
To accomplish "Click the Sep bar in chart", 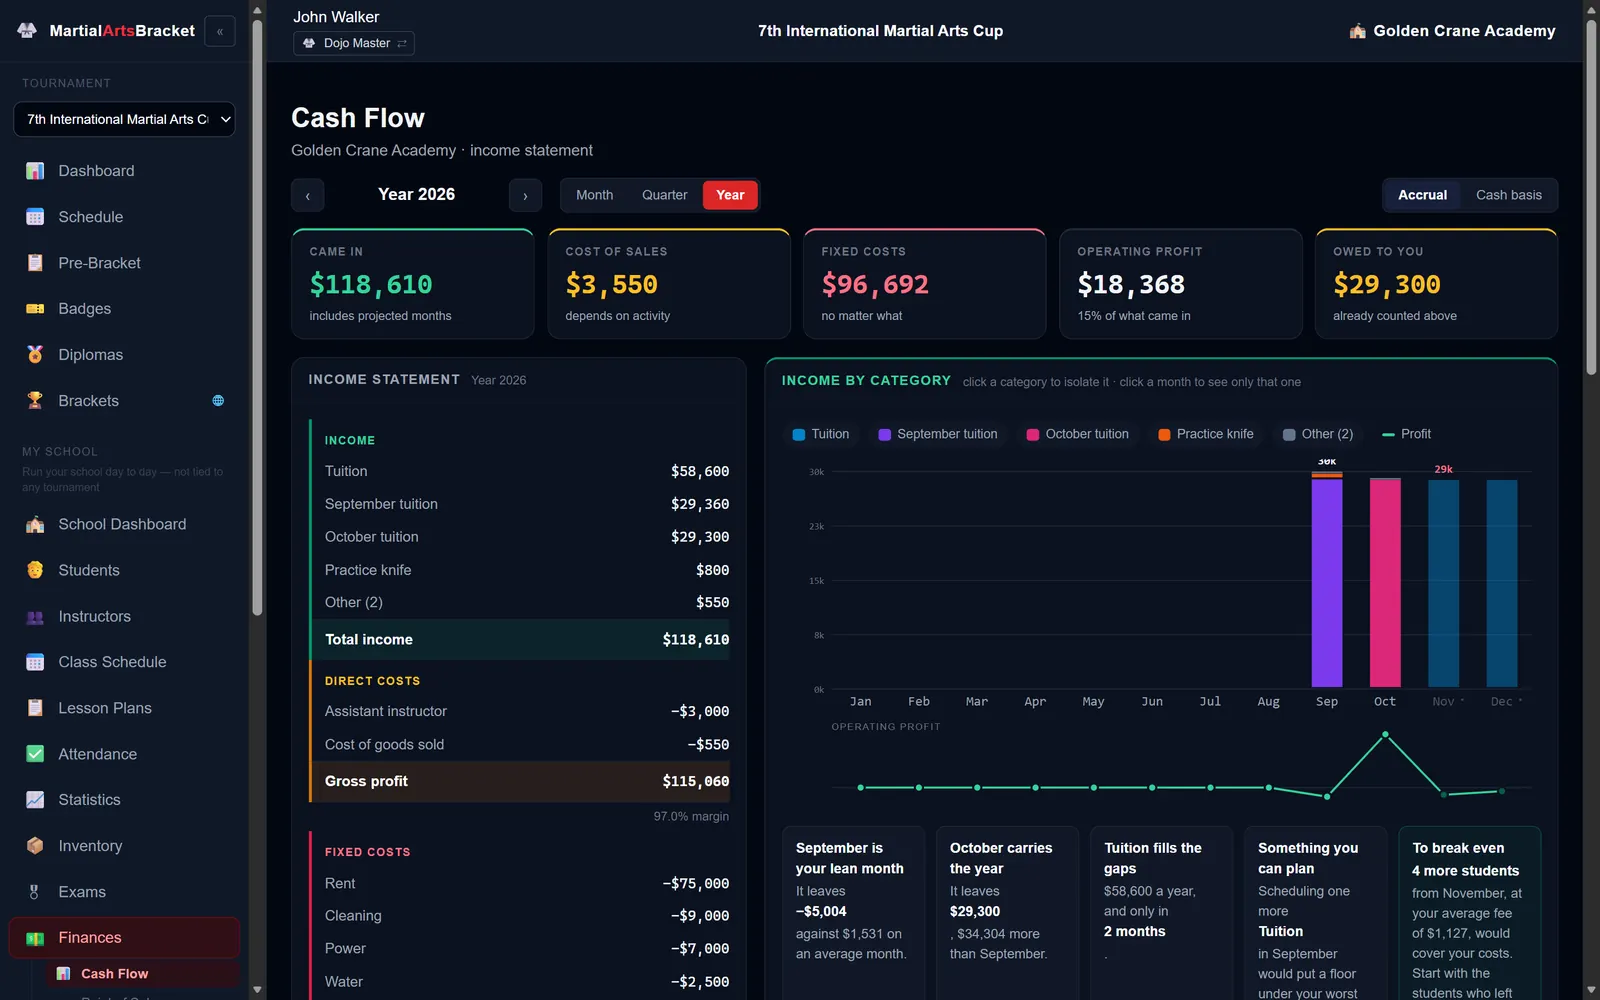I will click(1327, 580).
